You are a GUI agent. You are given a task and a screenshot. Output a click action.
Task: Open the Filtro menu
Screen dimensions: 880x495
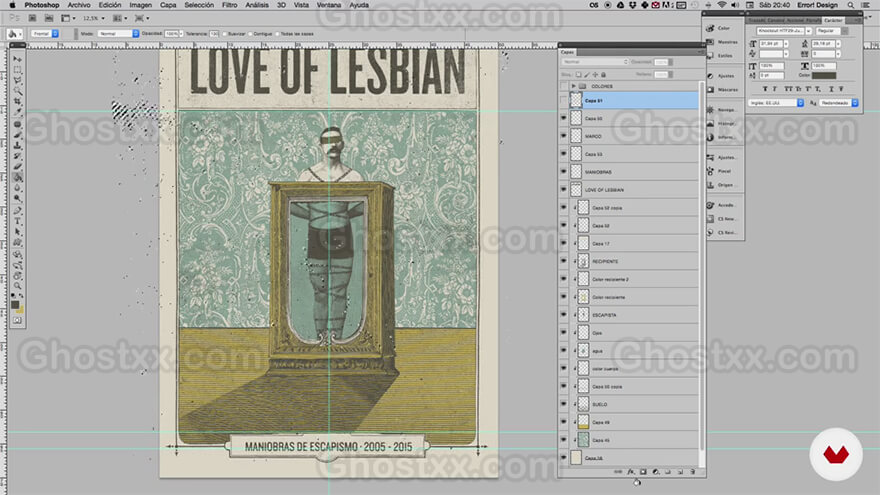229,5
